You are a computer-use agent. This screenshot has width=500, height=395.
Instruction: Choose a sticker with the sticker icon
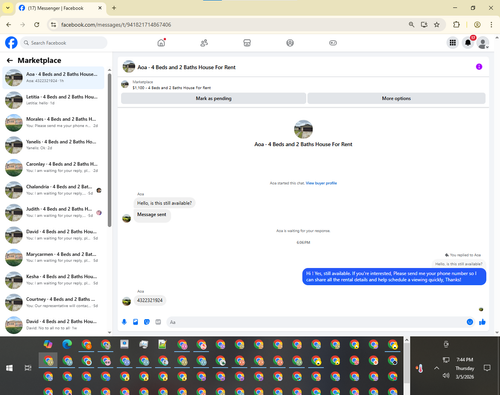tap(147, 322)
